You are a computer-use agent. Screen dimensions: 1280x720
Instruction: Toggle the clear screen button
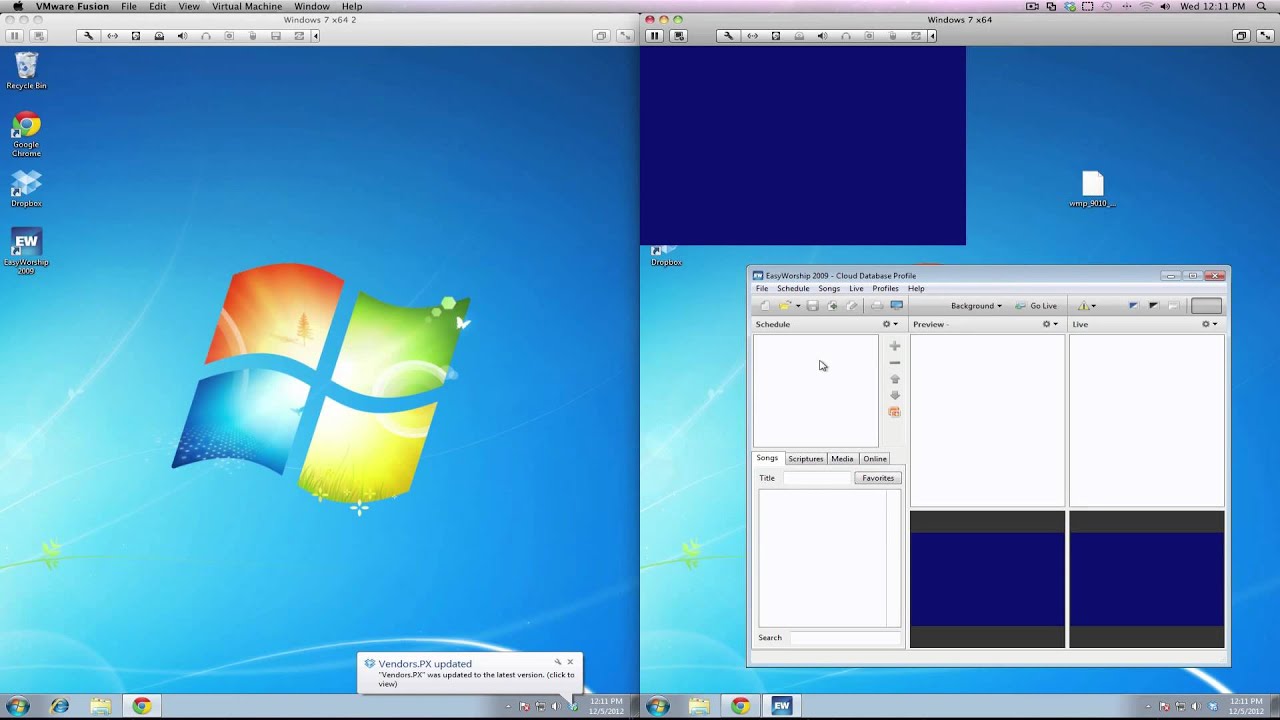[1173, 306]
